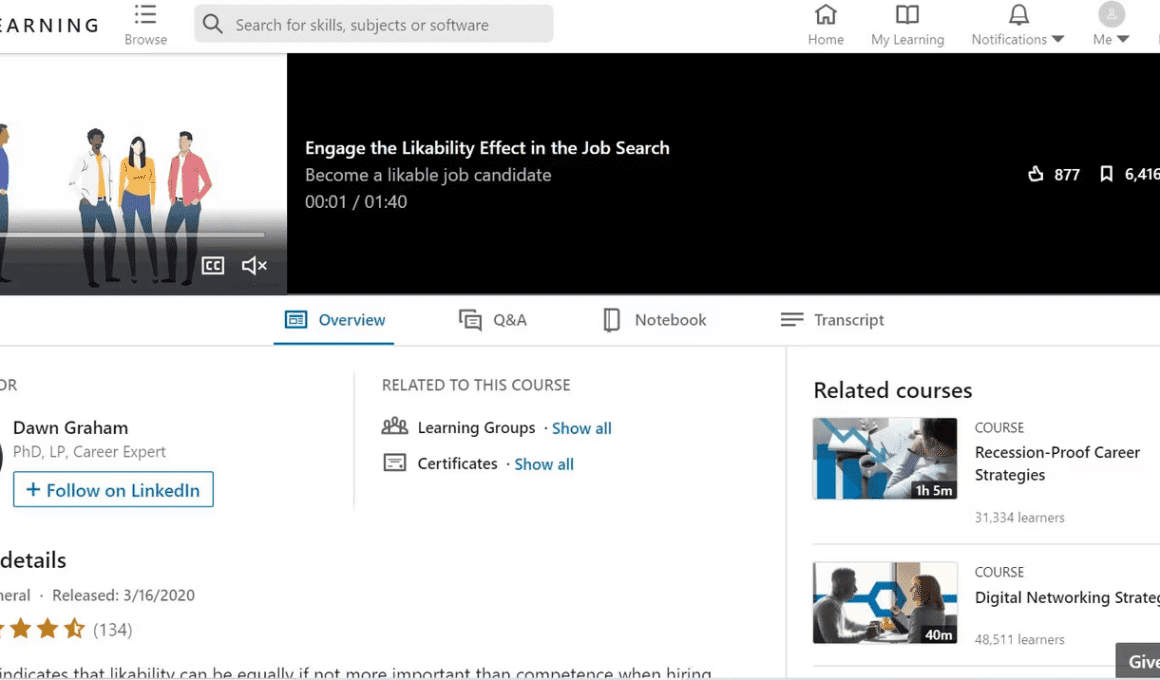Click the Notebook icon
Image resolution: width=1160 pixels, height=680 pixels.
click(x=611, y=320)
